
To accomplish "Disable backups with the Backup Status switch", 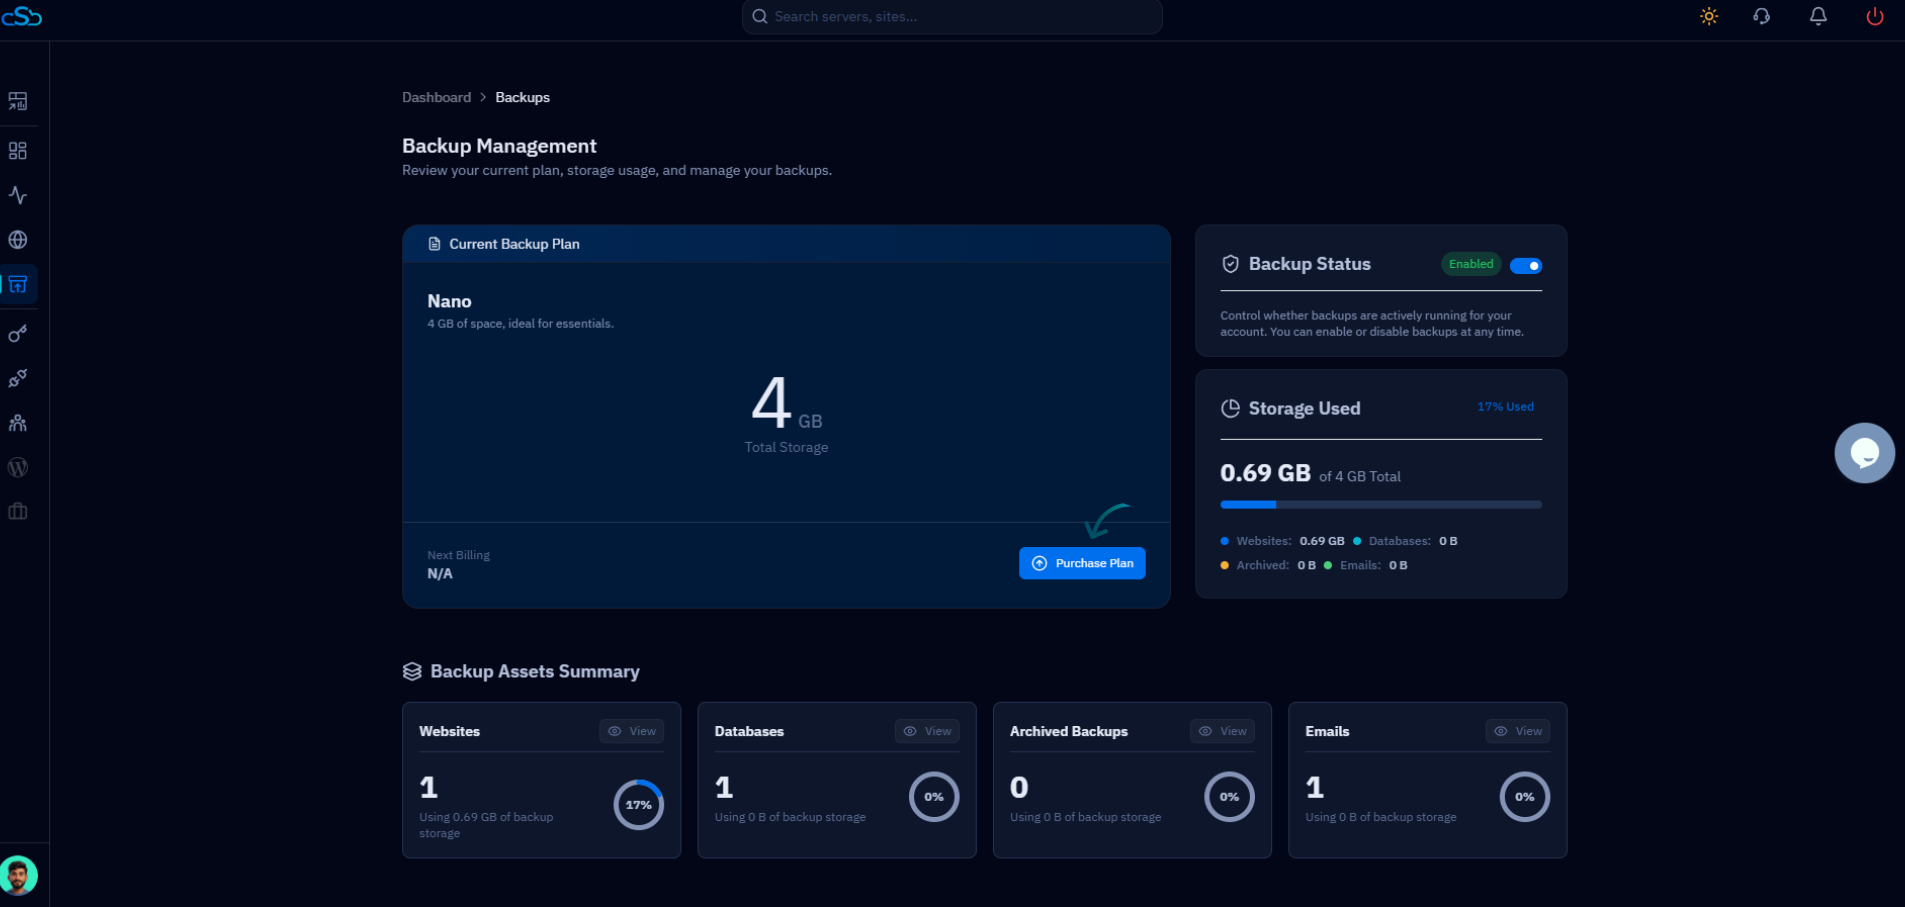I will (1526, 265).
